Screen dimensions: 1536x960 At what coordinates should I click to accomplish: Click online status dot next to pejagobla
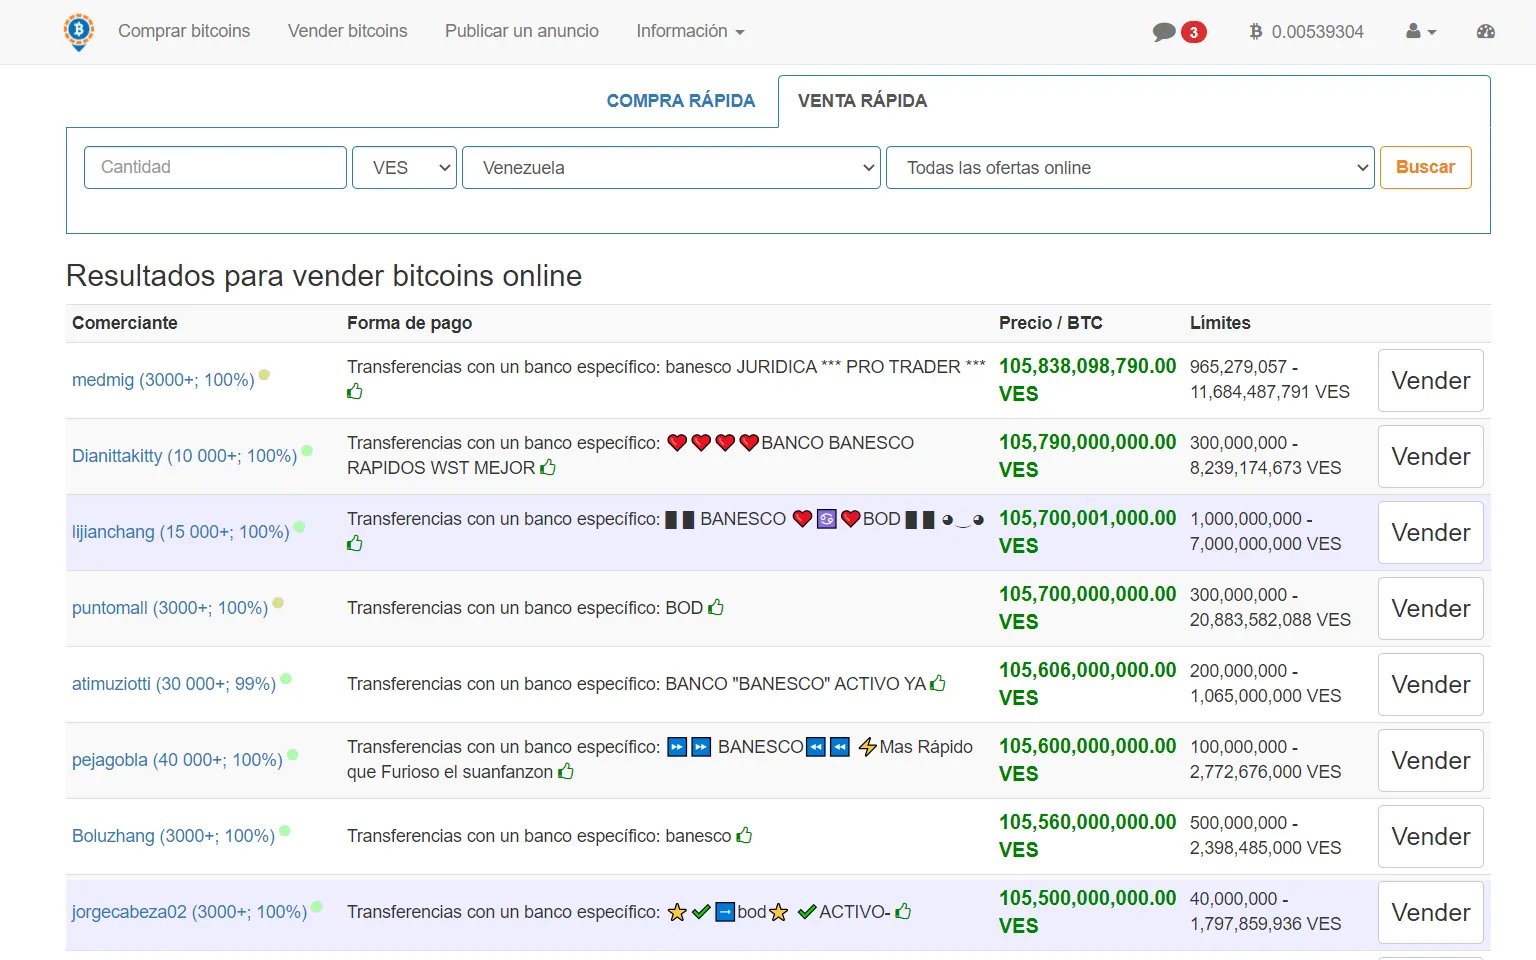[293, 755]
